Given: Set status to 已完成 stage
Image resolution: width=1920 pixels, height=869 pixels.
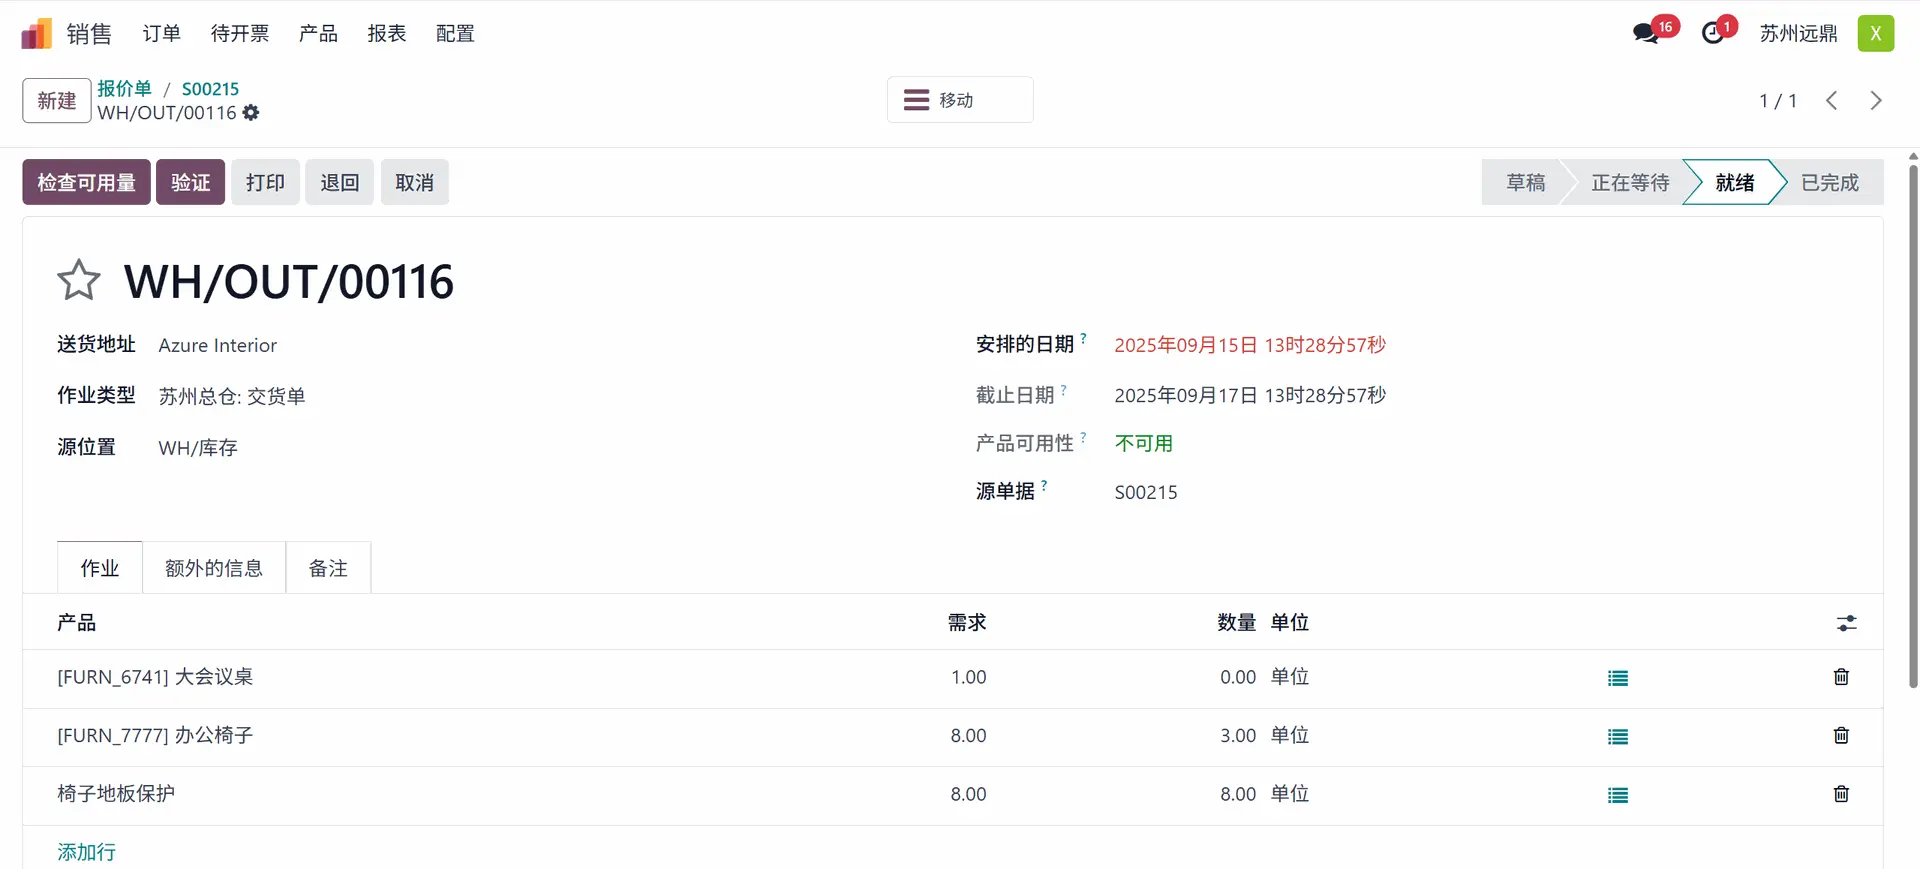Looking at the screenshot, I should (1829, 182).
